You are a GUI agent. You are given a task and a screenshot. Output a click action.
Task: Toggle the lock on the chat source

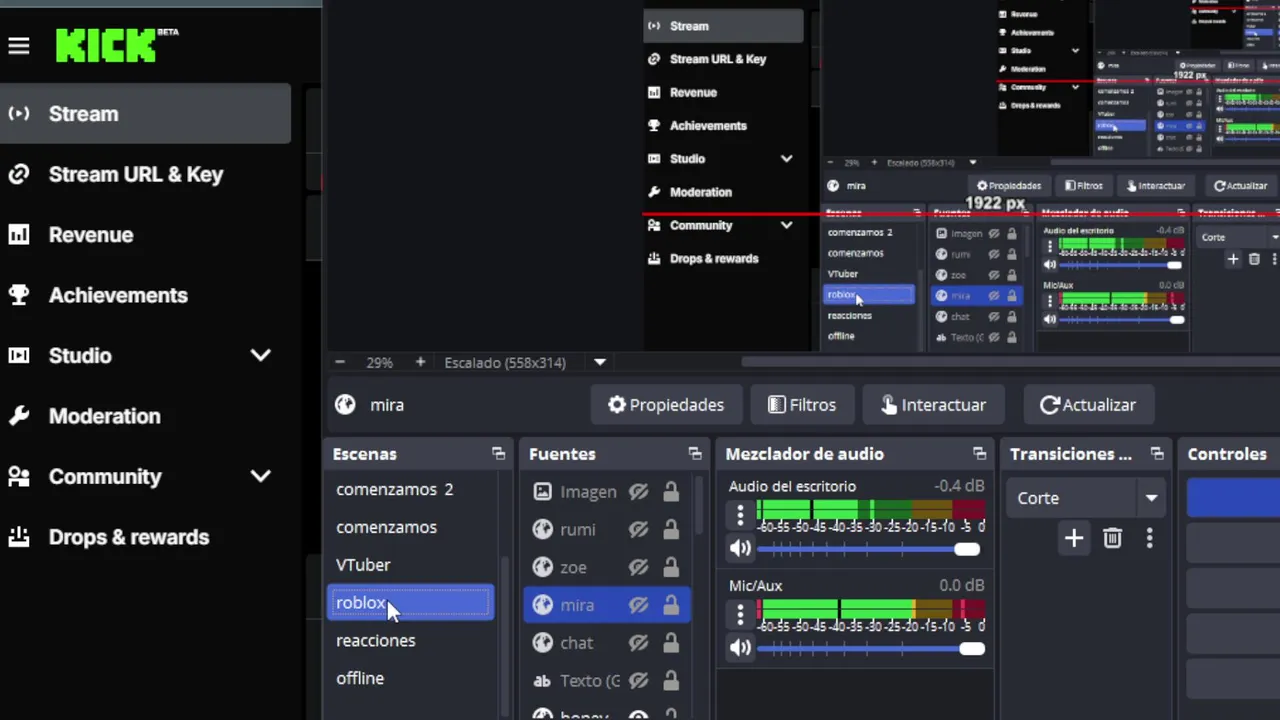point(671,643)
